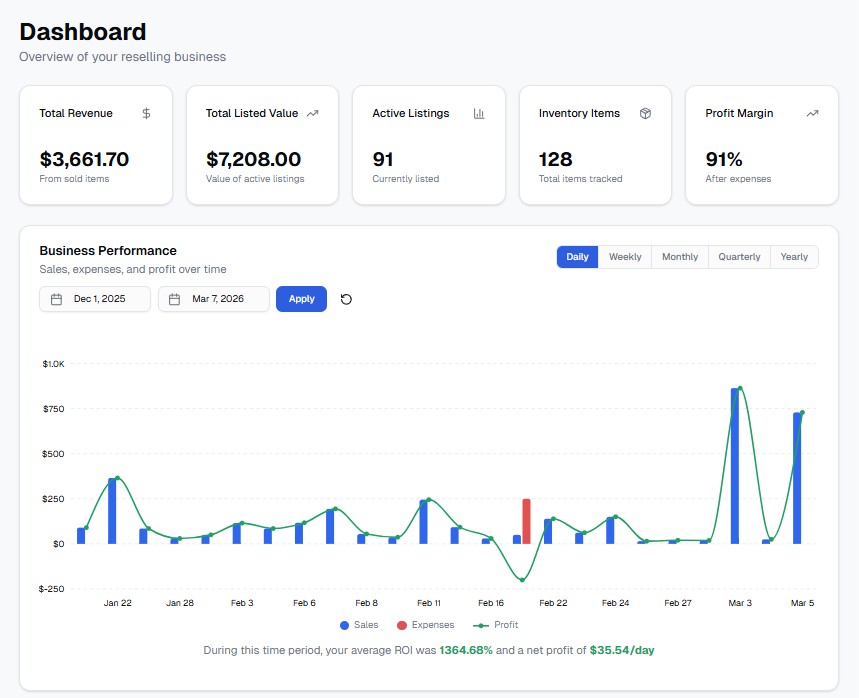Show the Yearly performance view
The width and height of the screenshot is (859, 698).
(x=794, y=257)
